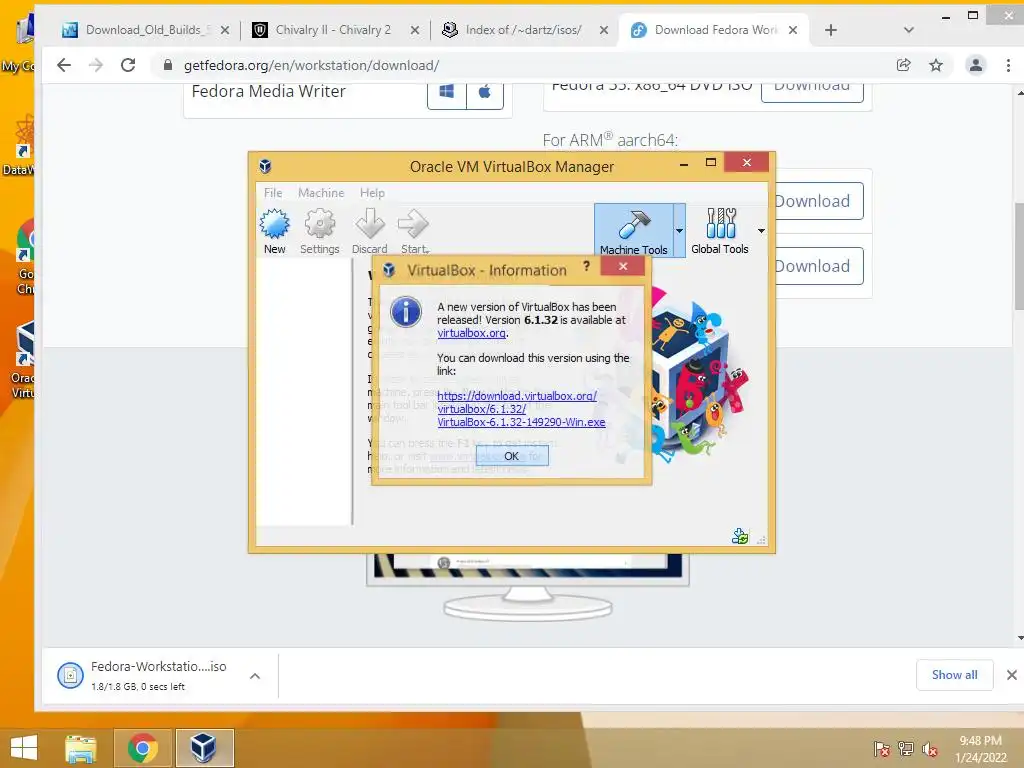Switch to the Chivalry II tab

click(333, 30)
